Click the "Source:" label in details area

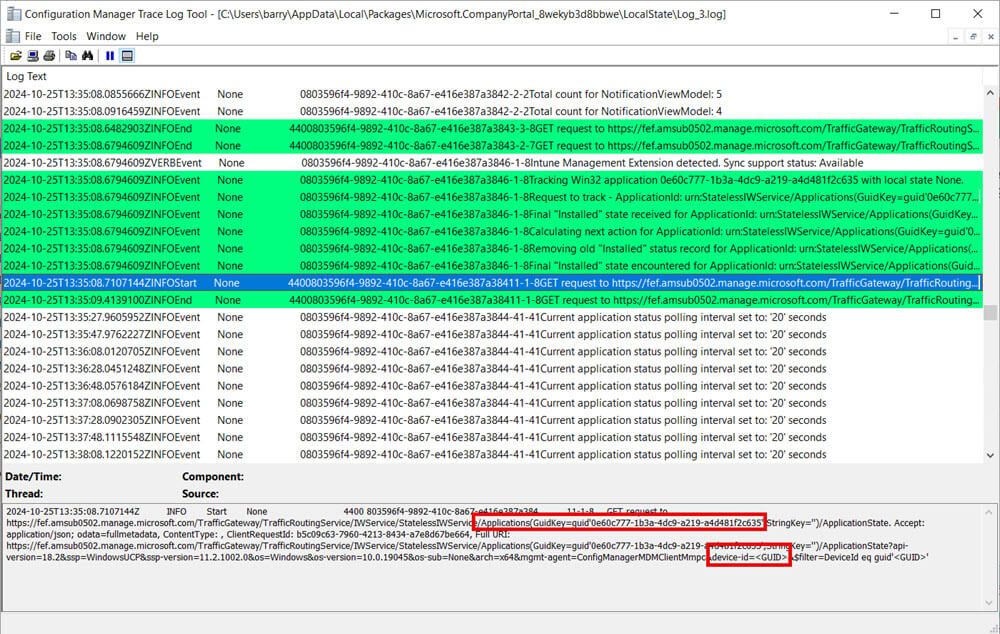200,494
